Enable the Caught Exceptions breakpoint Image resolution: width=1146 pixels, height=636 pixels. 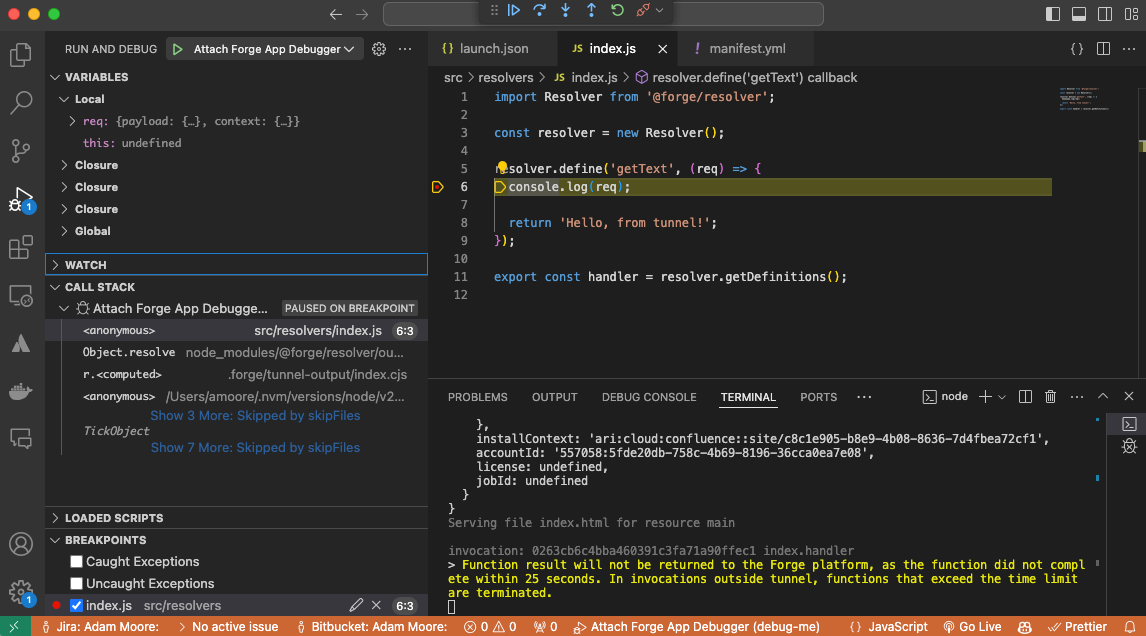point(76,561)
